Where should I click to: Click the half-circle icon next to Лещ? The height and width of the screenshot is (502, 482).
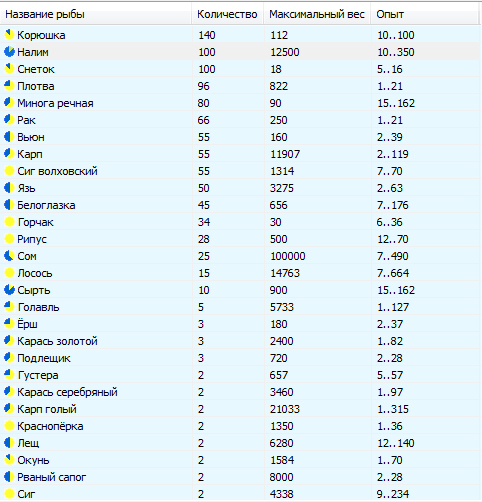pyautogui.click(x=9, y=443)
